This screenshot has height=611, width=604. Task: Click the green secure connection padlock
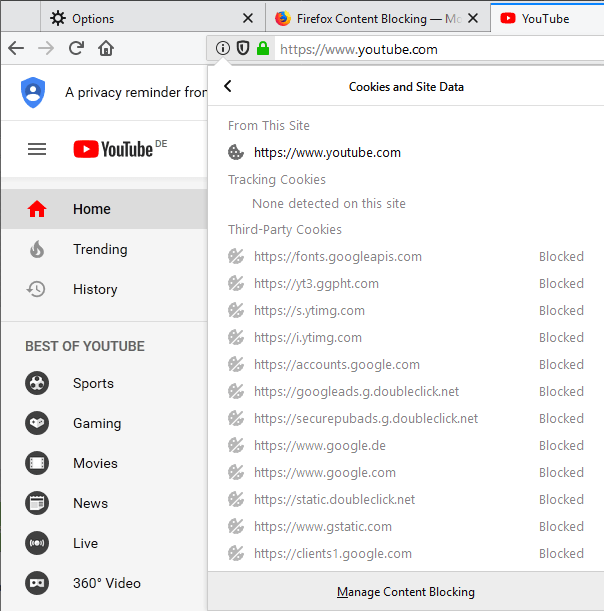point(263,48)
